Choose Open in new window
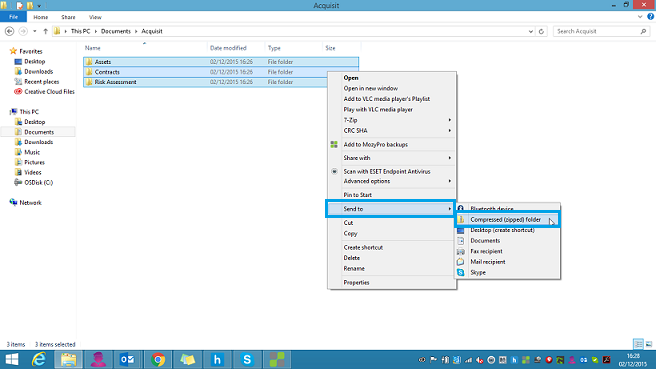Screen dimensions: 656x369 coord(392,88)
